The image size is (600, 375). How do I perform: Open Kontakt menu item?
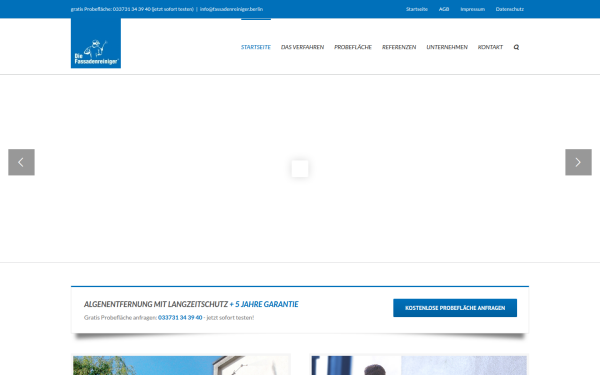click(x=490, y=47)
